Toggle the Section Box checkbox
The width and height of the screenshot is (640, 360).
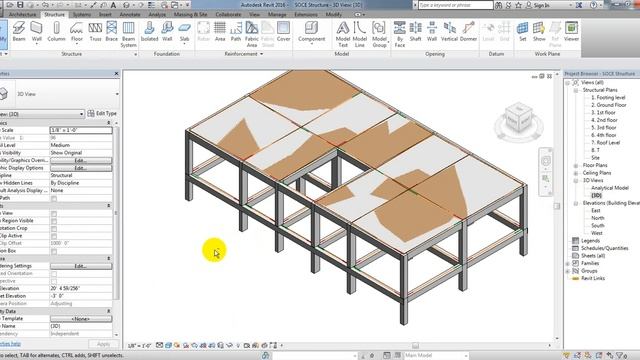(54, 251)
